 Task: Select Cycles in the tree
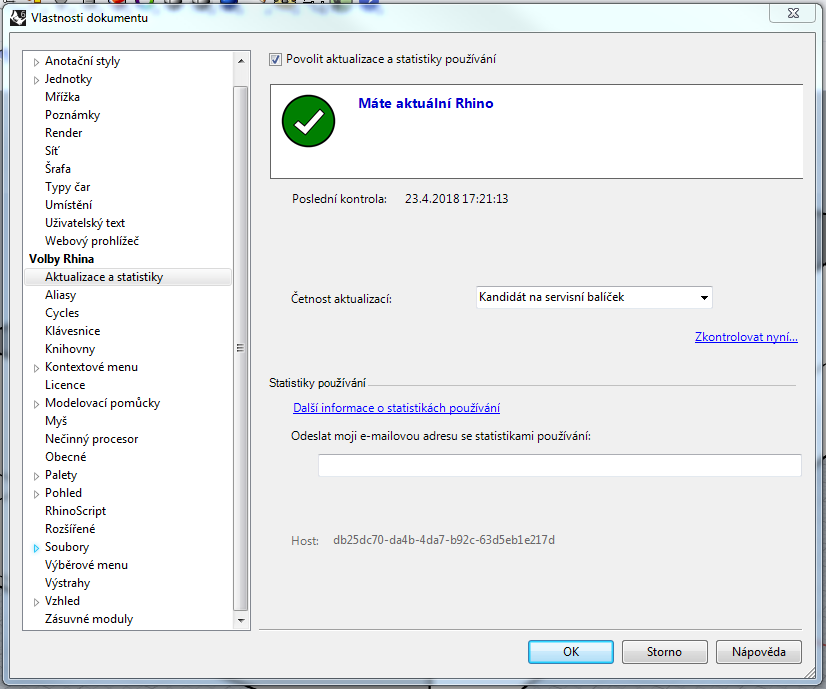point(62,313)
